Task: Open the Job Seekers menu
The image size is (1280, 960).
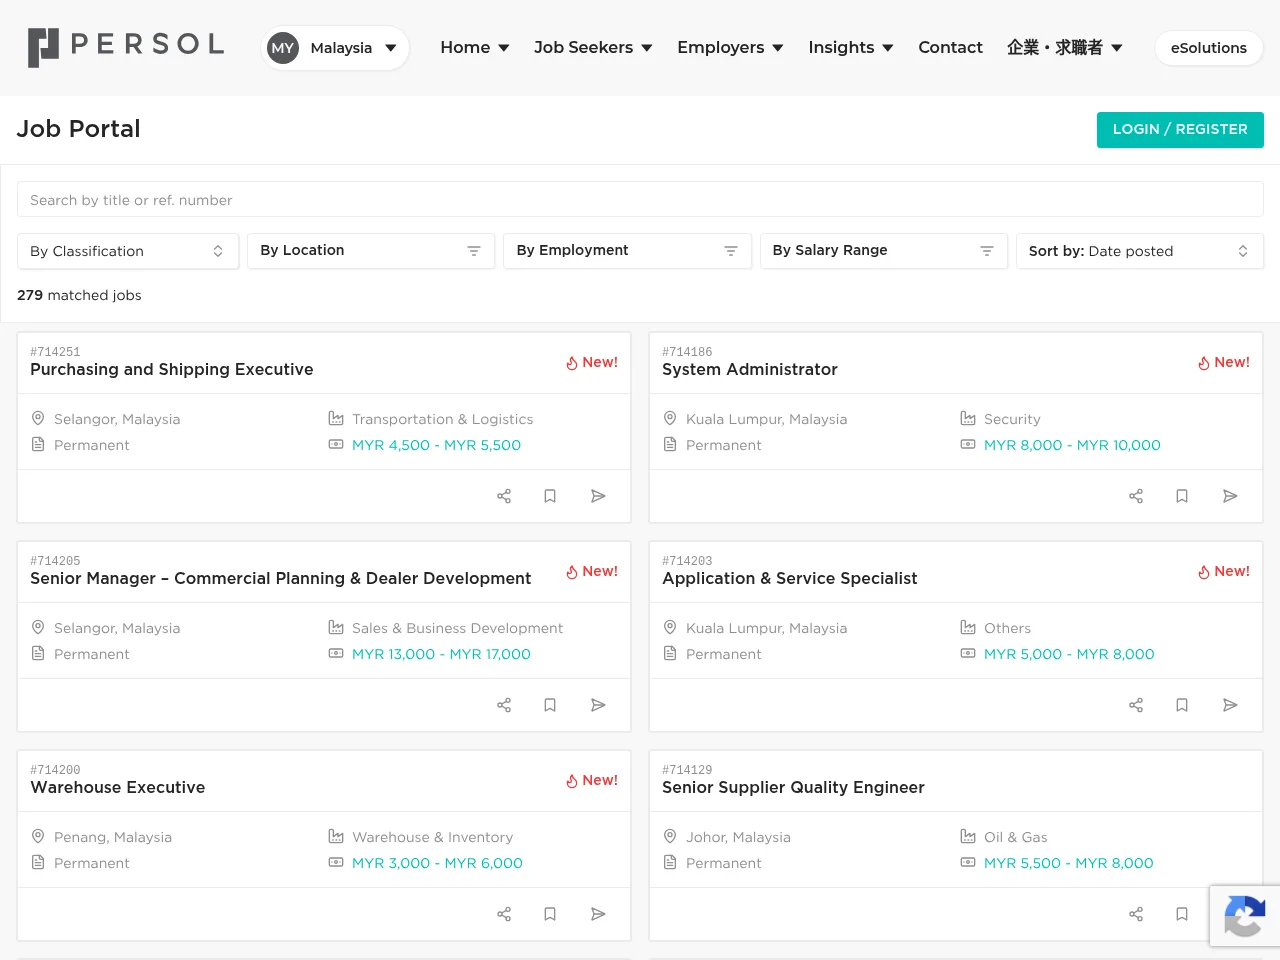Action: click(593, 47)
